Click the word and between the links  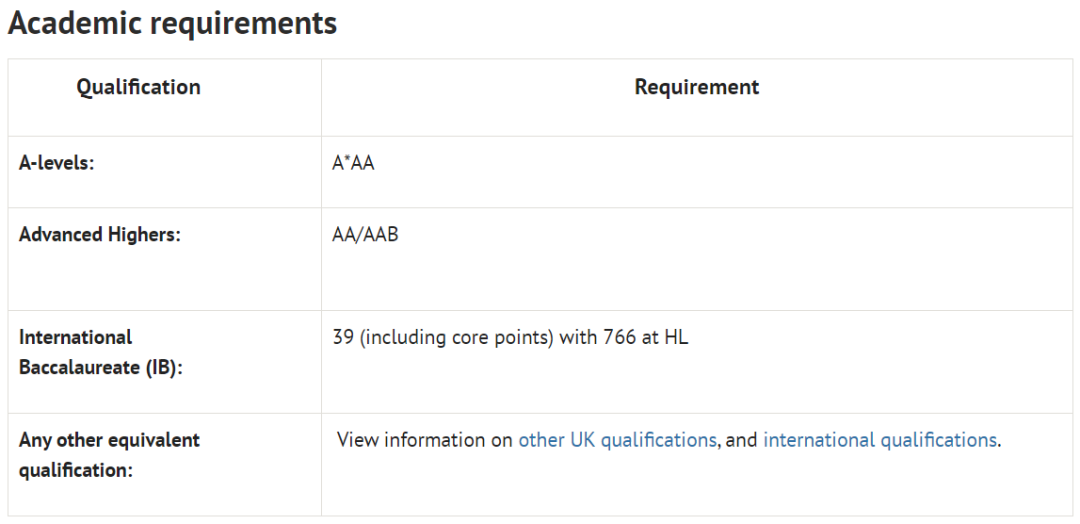[x=742, y=440]
